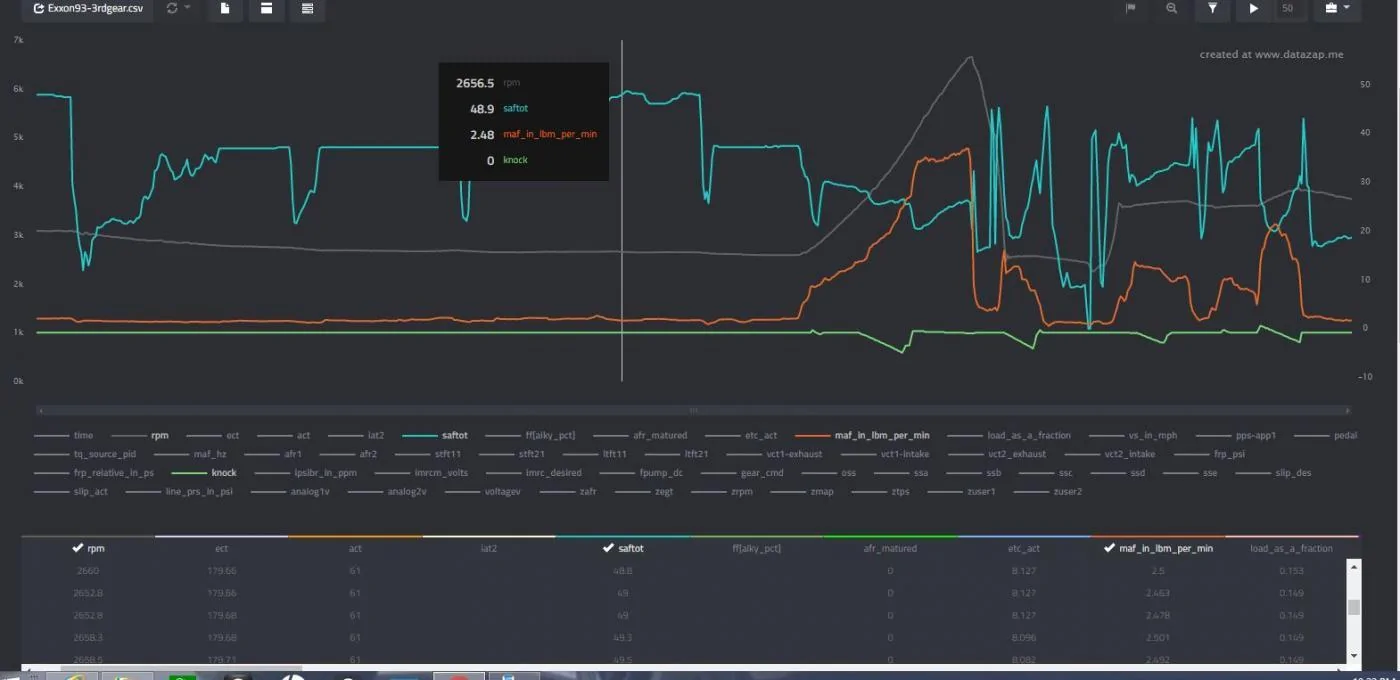Enable the voltagev legend series

point(483,492)
